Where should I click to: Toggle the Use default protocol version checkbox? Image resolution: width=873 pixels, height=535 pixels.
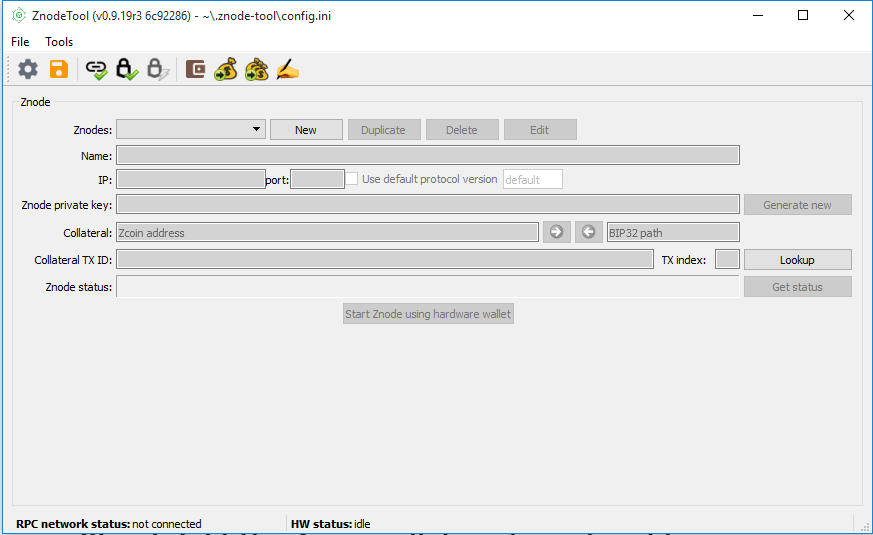coord(352,179)
